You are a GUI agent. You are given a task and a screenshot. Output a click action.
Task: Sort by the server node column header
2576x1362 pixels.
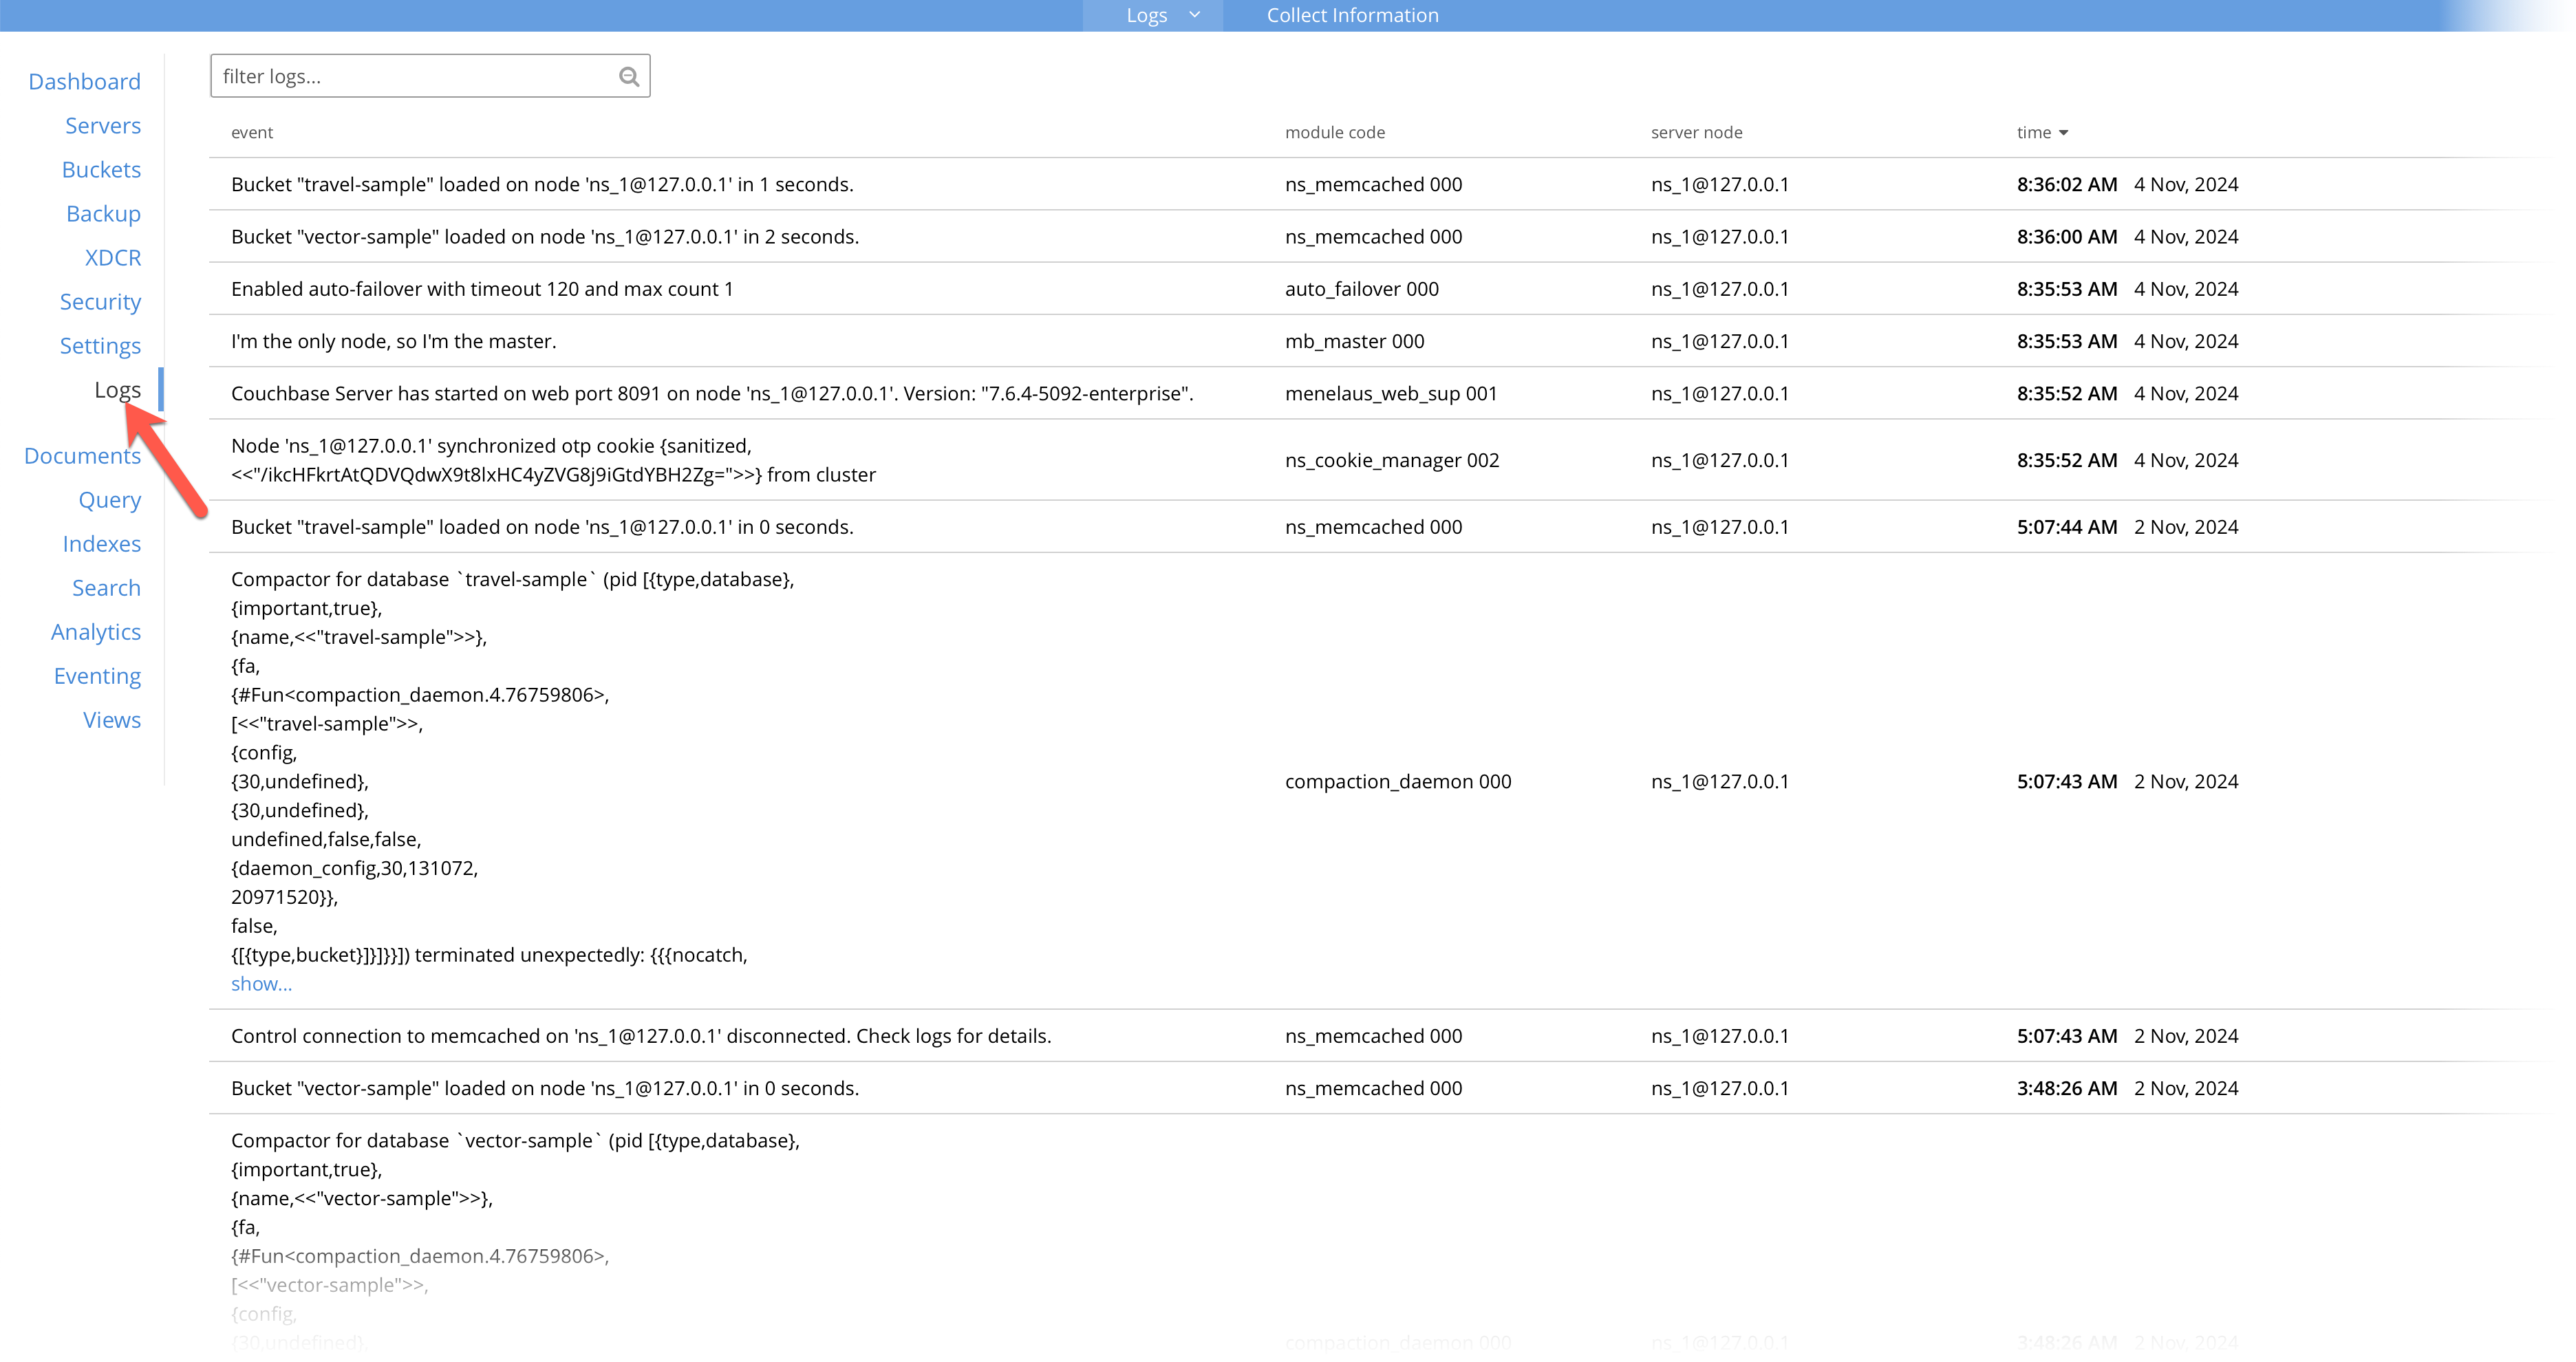coord(1696,133)
